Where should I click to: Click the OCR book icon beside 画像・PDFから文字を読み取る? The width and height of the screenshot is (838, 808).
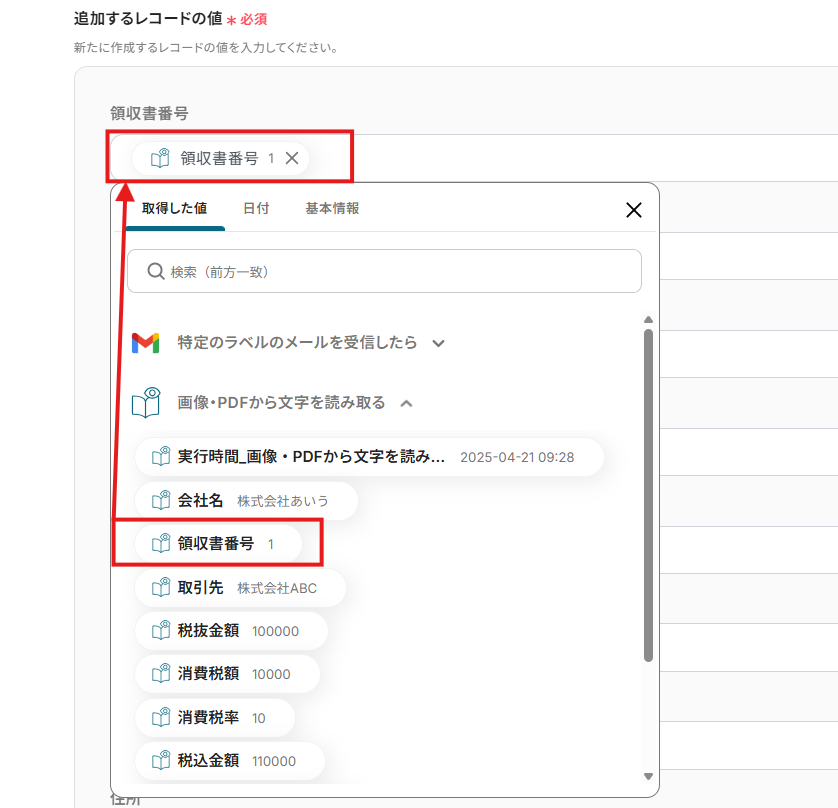[146, 402]
